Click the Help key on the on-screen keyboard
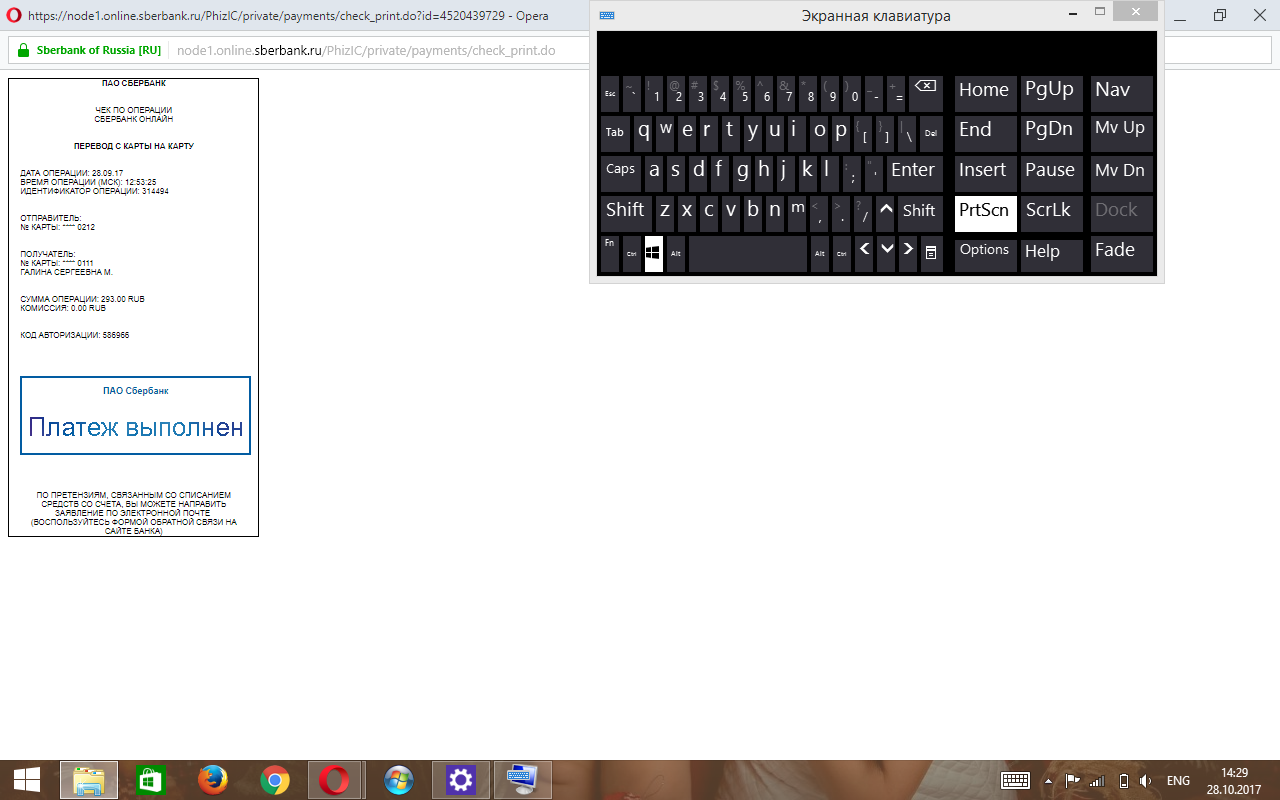The height and width of the screenshot is (800, 1280). coord(1052,254)
